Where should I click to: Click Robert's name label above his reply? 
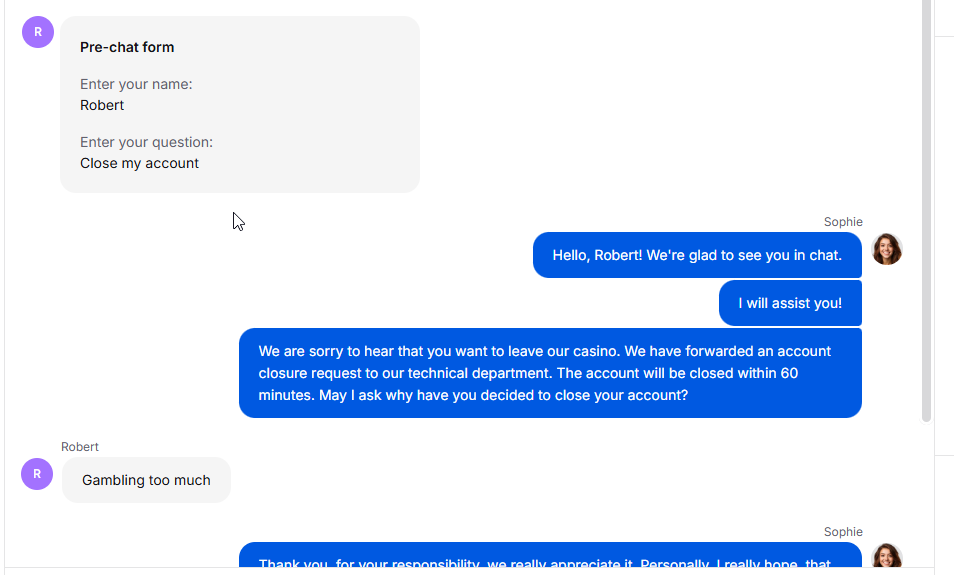pyautogui.click(x=80, y=447)
